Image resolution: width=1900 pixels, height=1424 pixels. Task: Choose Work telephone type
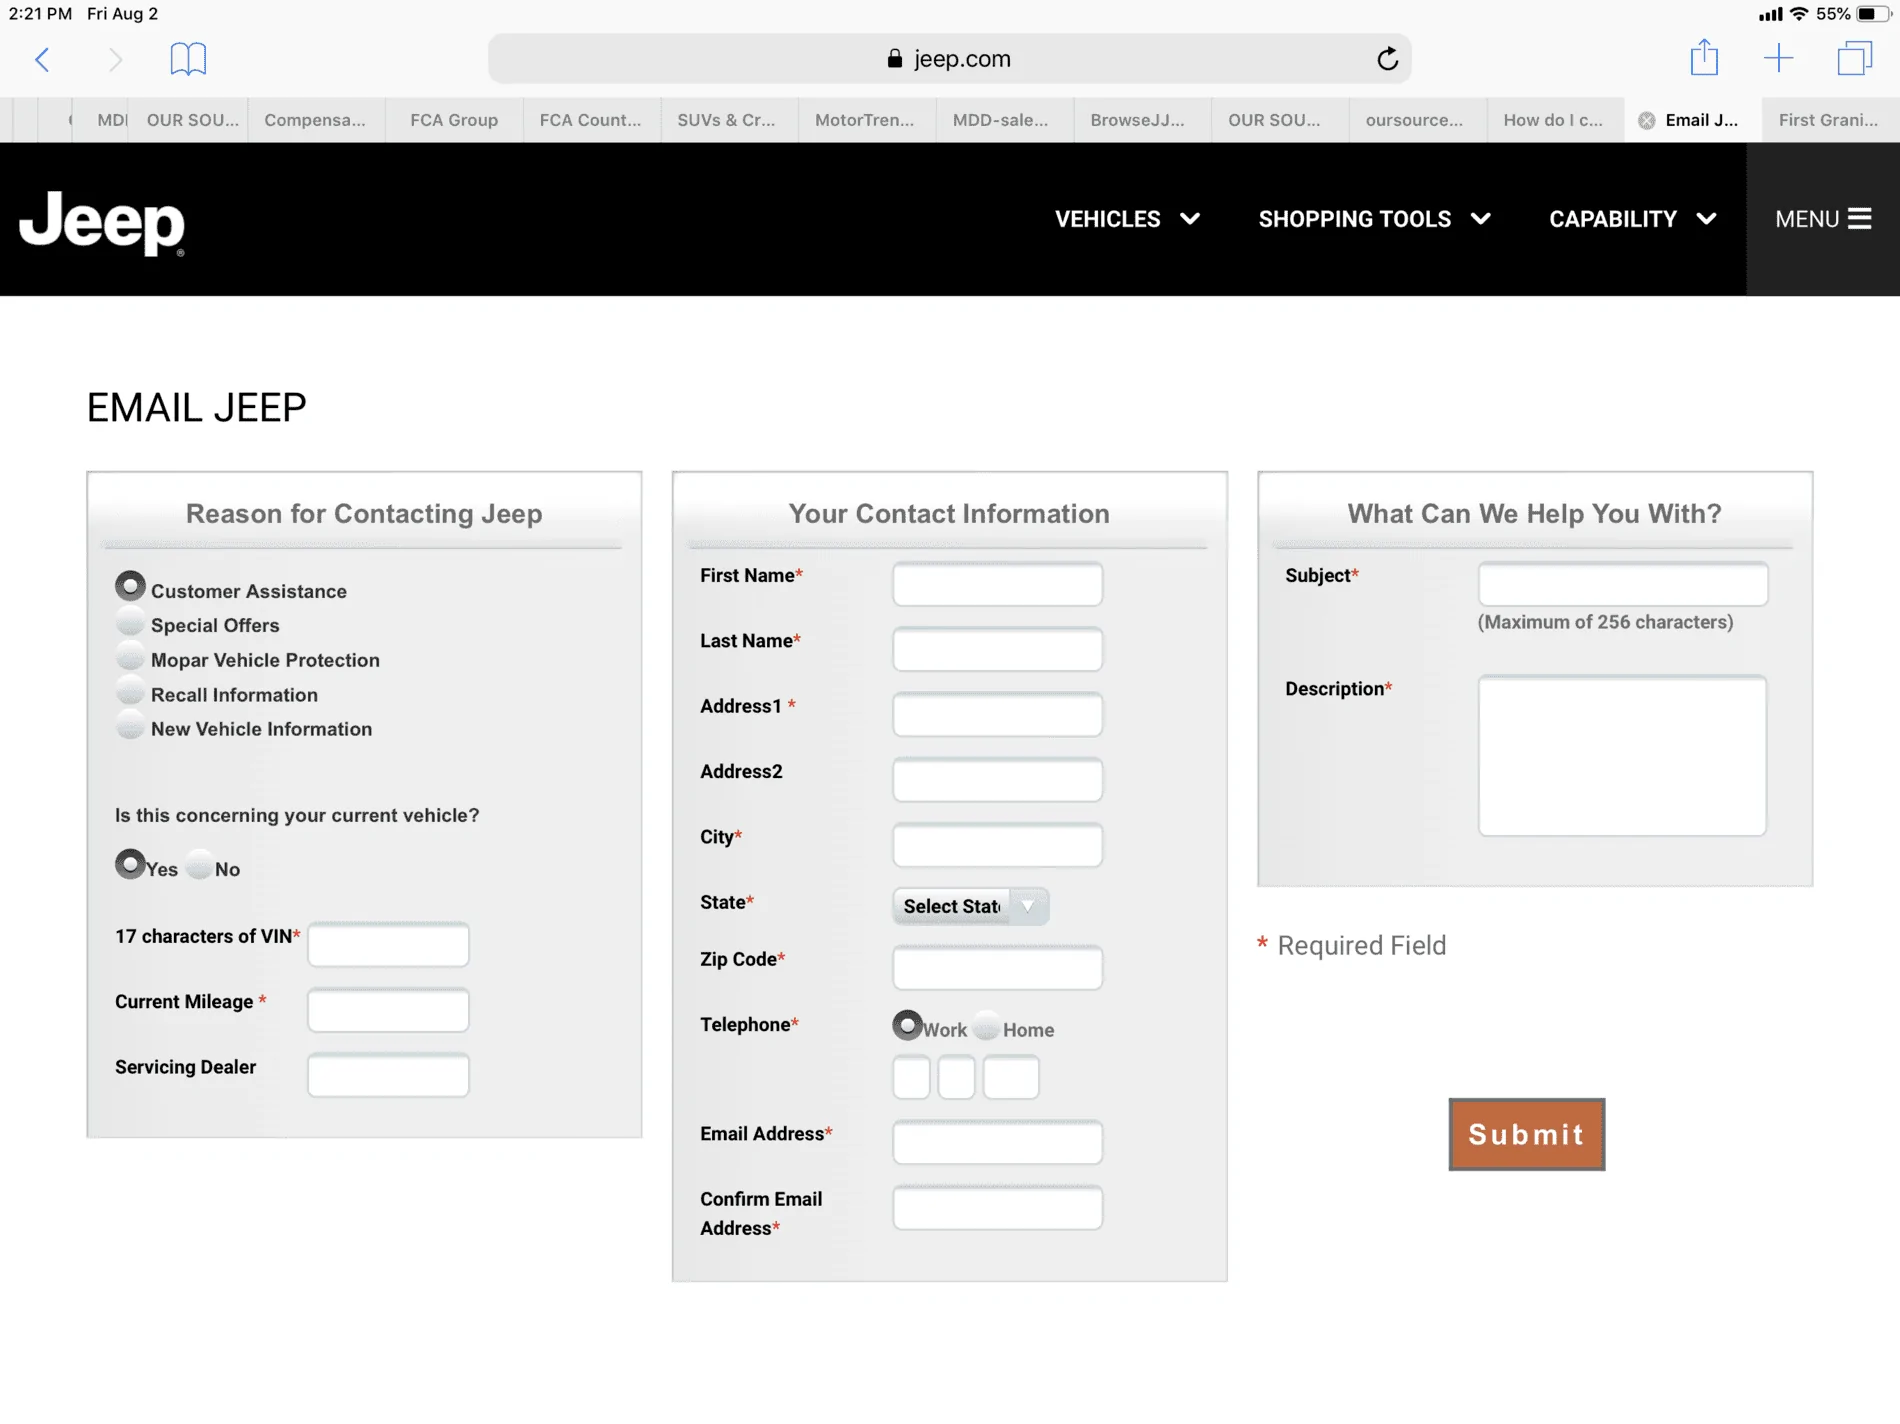point(907,1025)
